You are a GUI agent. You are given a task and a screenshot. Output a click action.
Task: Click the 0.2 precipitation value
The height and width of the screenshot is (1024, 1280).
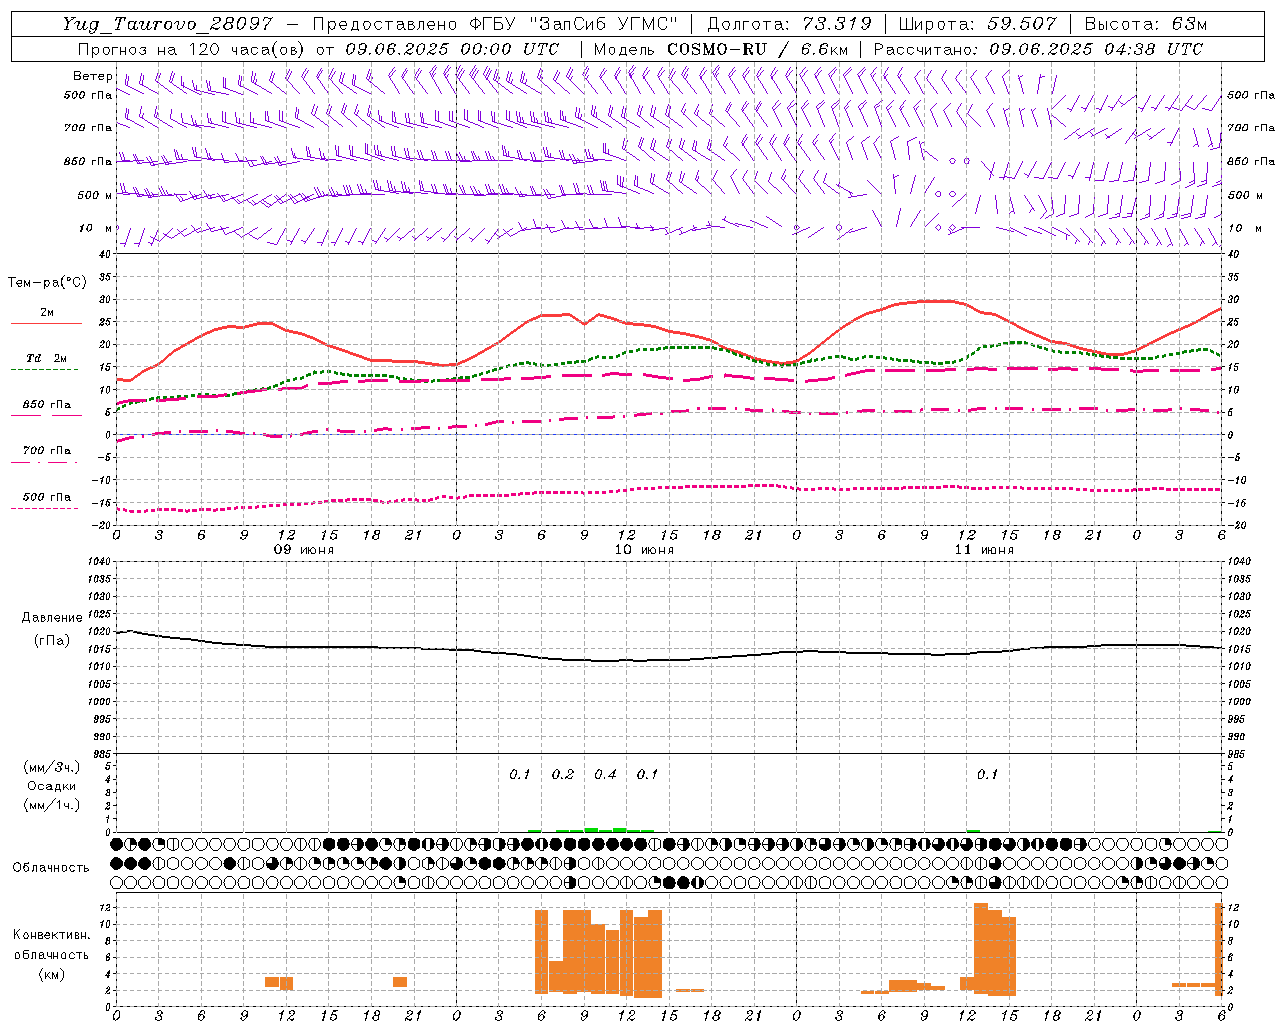point(563,774)
